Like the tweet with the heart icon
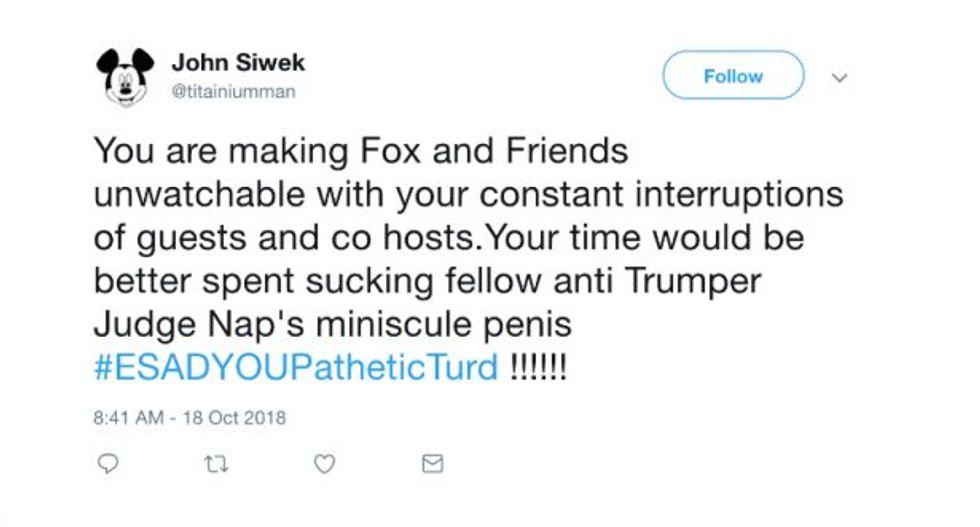This screenshot has width=980, height=527. [x=324, y=464]
